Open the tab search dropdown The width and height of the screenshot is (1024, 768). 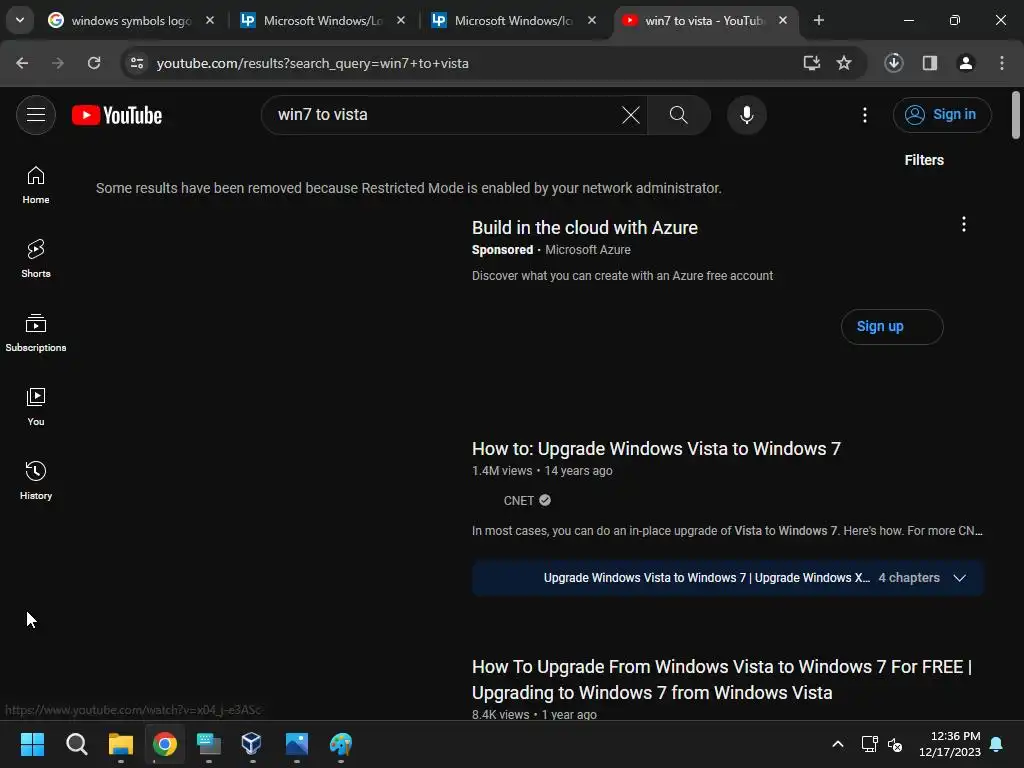20,20
